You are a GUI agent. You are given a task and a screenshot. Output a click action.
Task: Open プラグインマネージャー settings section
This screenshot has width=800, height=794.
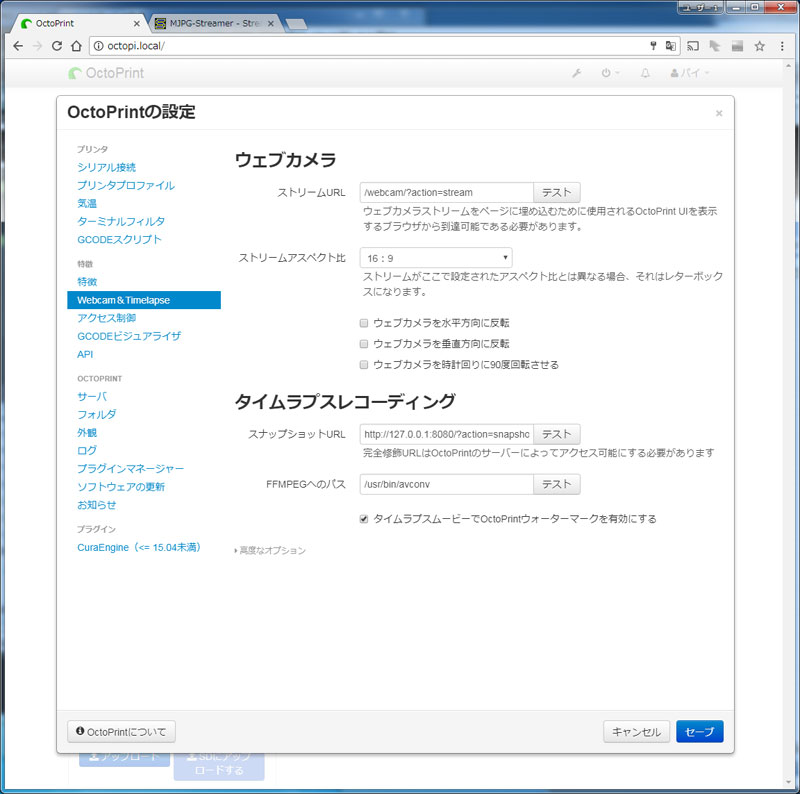click(x=130, y=468)
